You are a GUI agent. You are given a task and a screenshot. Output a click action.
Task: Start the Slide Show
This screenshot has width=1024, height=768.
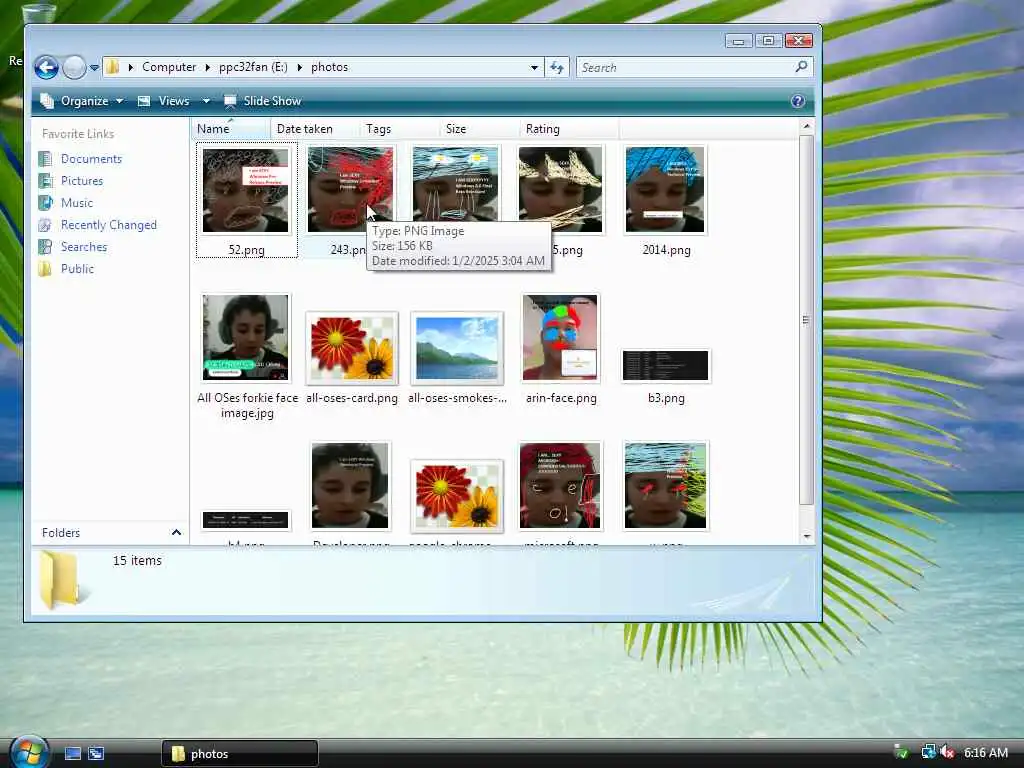point(263,101)
